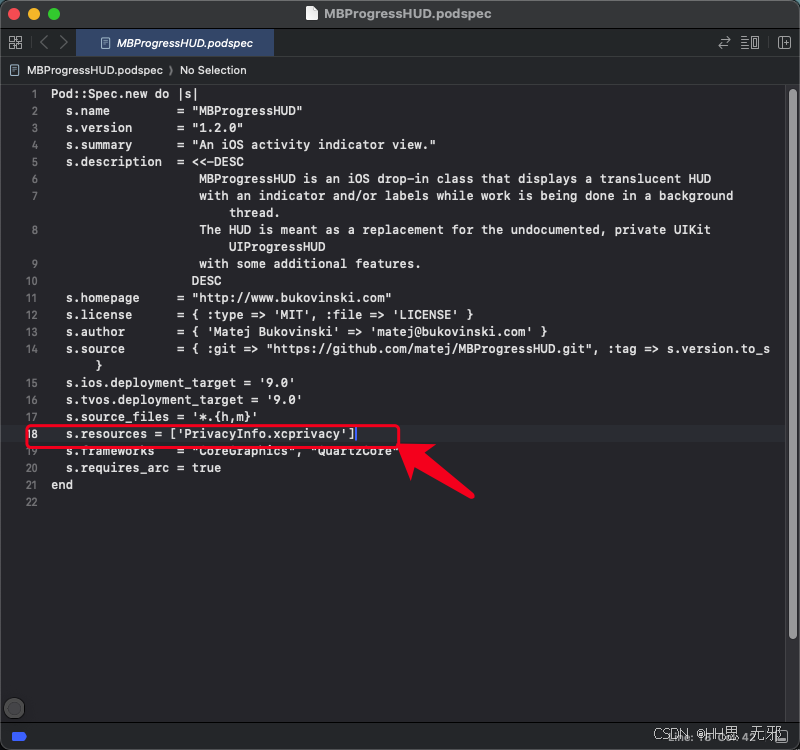The image size is (800, 750).
Task: Click the s.name "MBProgressHUD" line
Action: click(184, 111)
